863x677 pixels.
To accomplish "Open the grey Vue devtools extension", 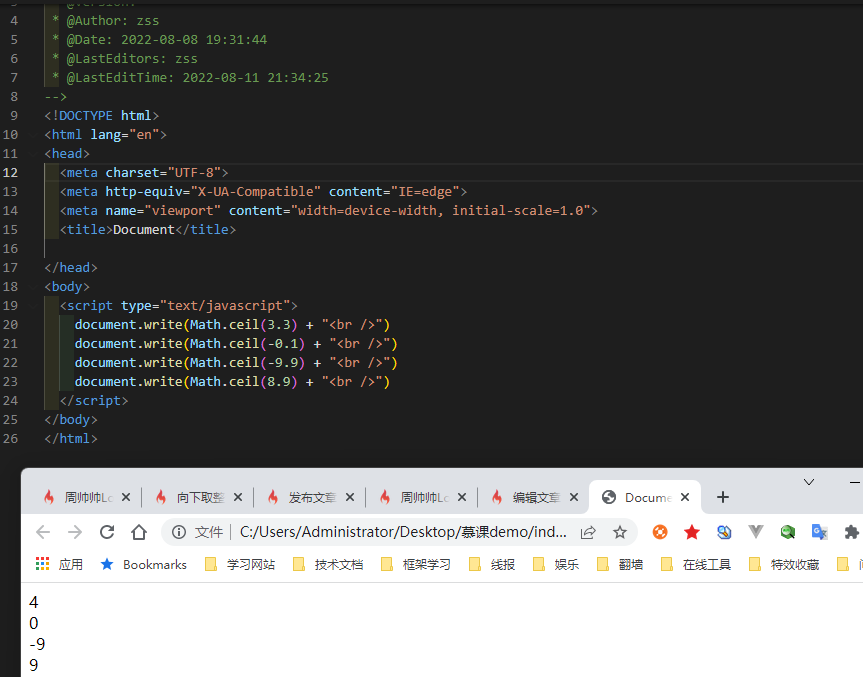I will click(756, 532).
